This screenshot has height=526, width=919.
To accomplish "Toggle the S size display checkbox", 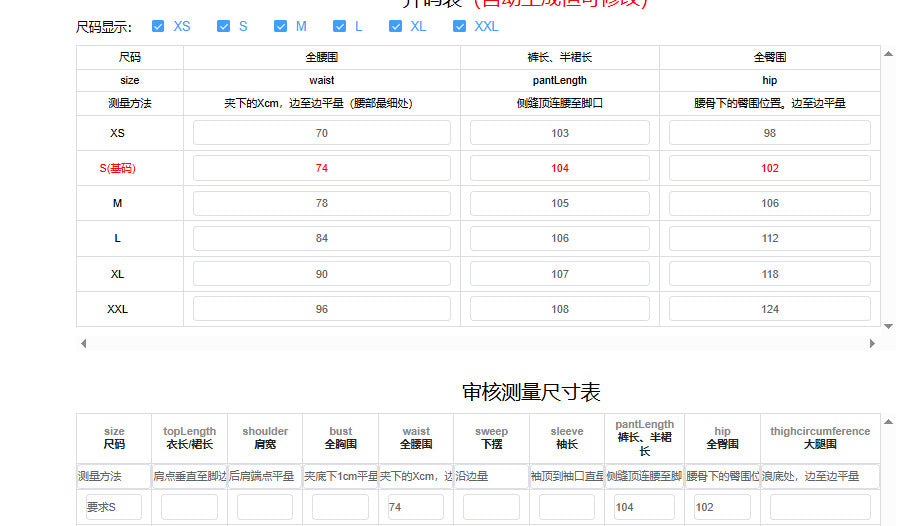I will 224,26.
